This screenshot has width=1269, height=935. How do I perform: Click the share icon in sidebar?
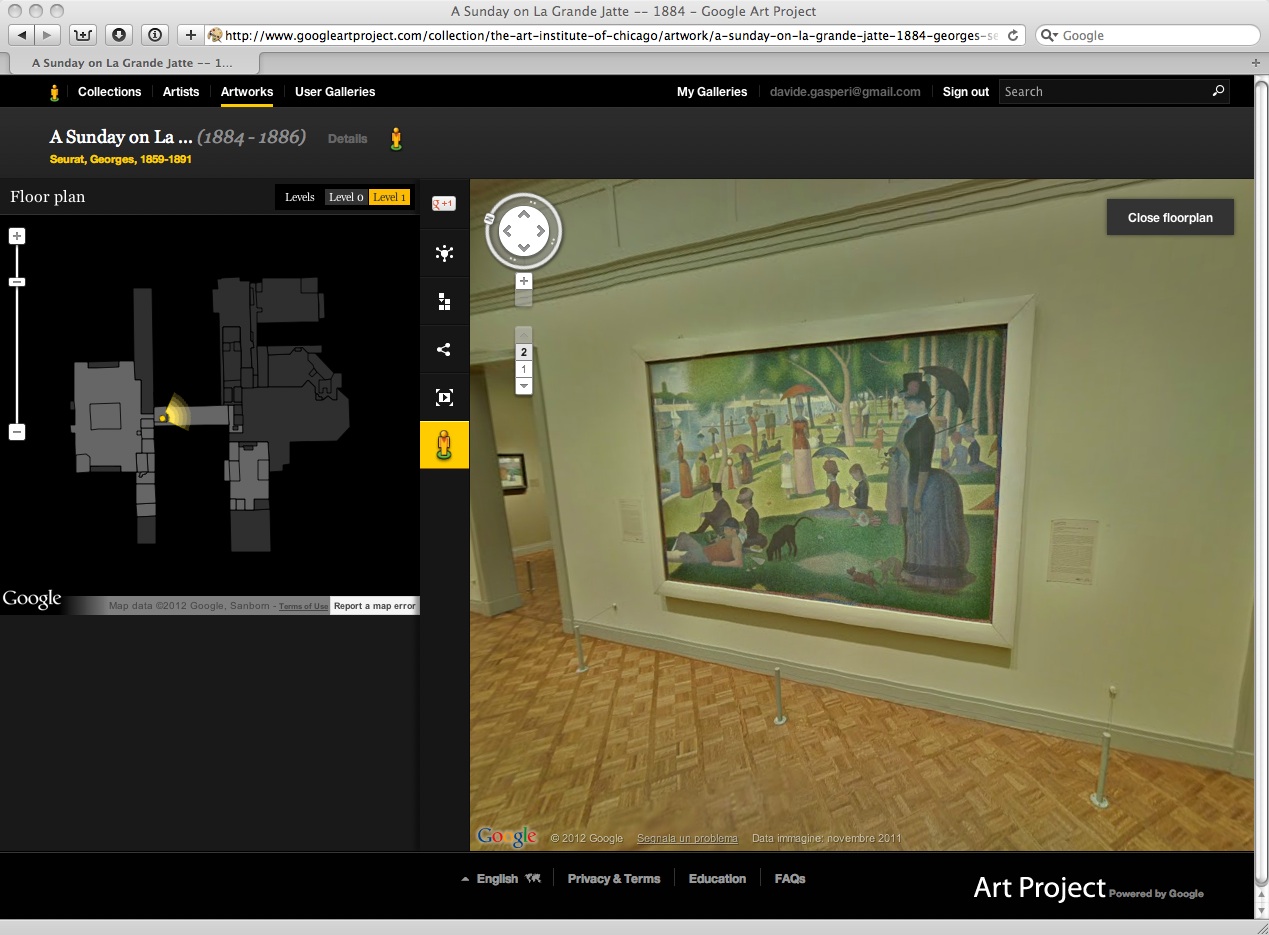coord(444,349)
